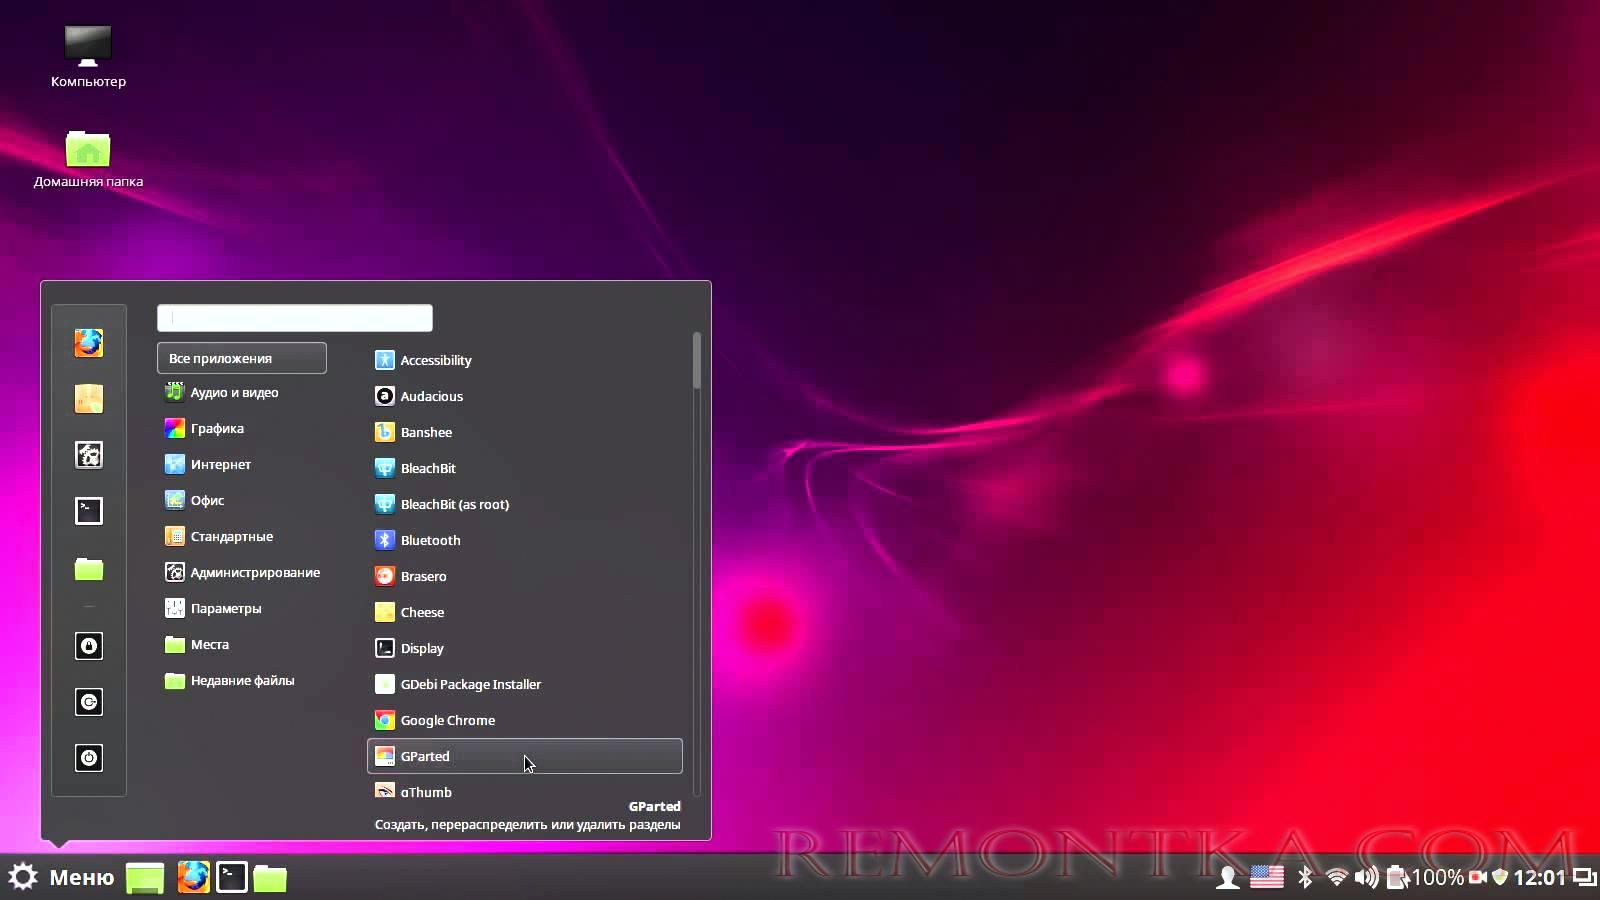Click the shutdown power icon in sidebar
The width and height of the screenshot is (1600, 900).
(89, 758)
